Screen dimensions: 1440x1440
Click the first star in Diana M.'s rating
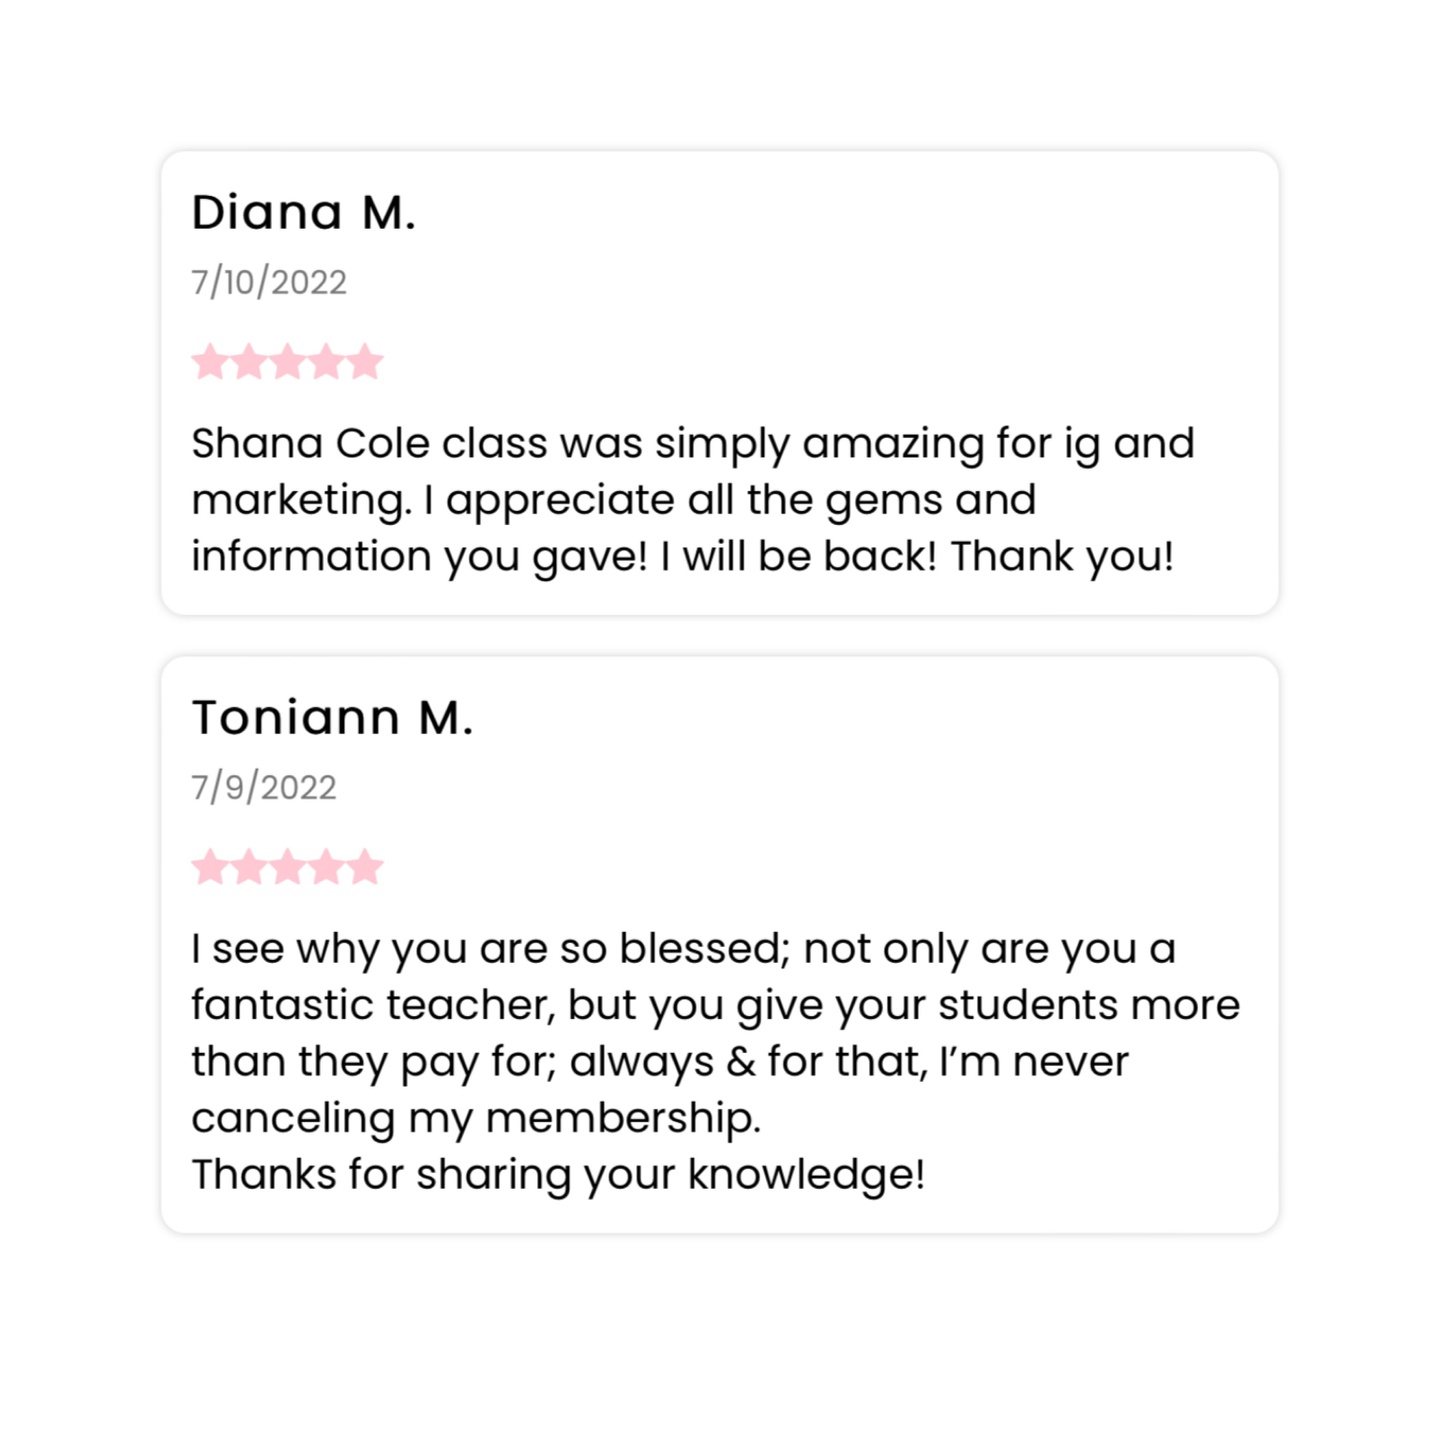[210, 362]
